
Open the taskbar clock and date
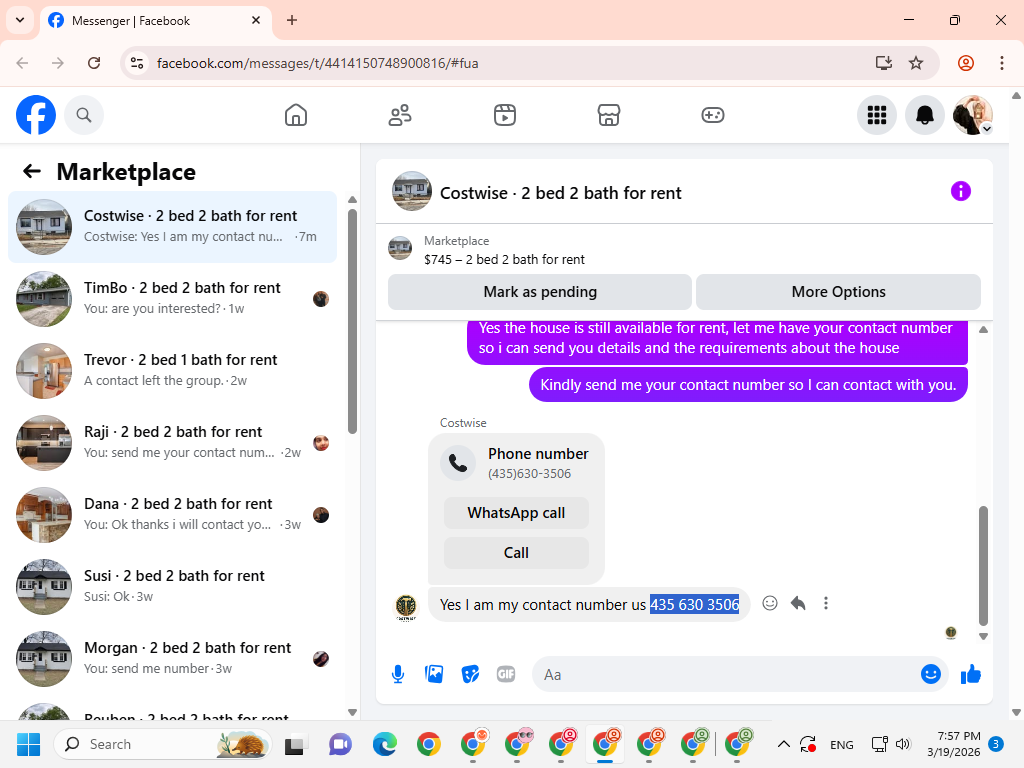point(953,744)
